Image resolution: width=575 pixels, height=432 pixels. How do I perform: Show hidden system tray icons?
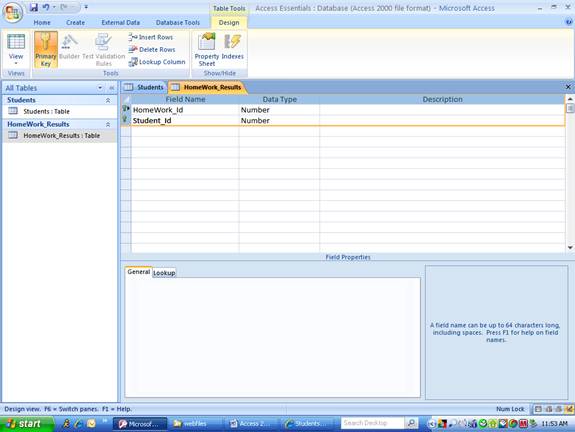click(x=432, y=424)
